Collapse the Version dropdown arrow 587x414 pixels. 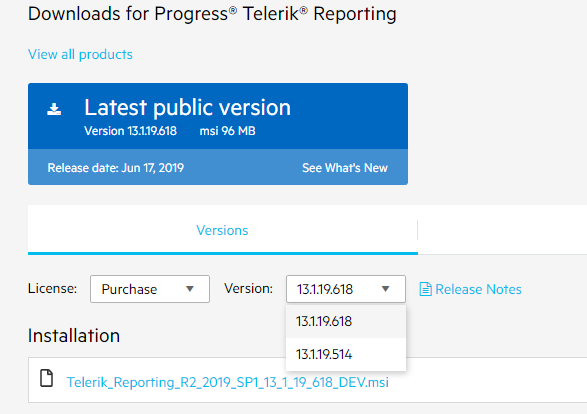tap(386, 289)
